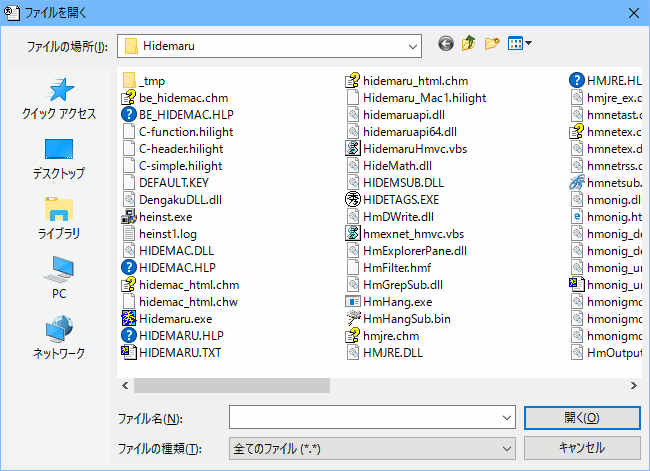Click the Cancel (キャンセル) button

pyautogui.click(x=582, y=448)
